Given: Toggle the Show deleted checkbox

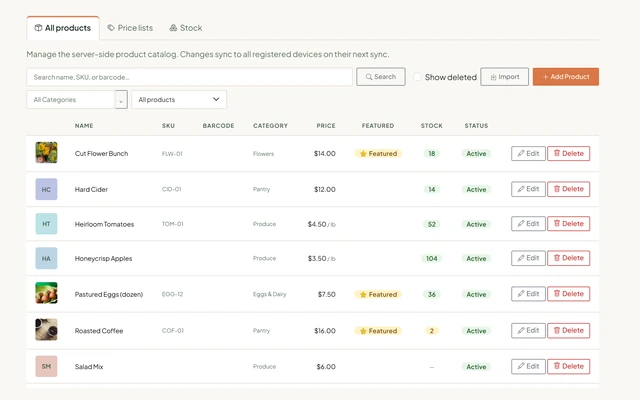Looking at the screenshot, I should pos(417,77).
